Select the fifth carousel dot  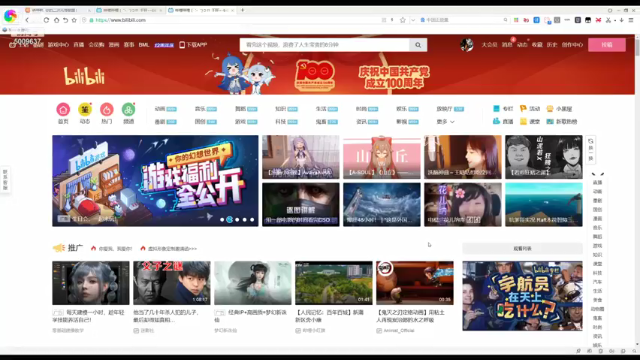[252, 220]
